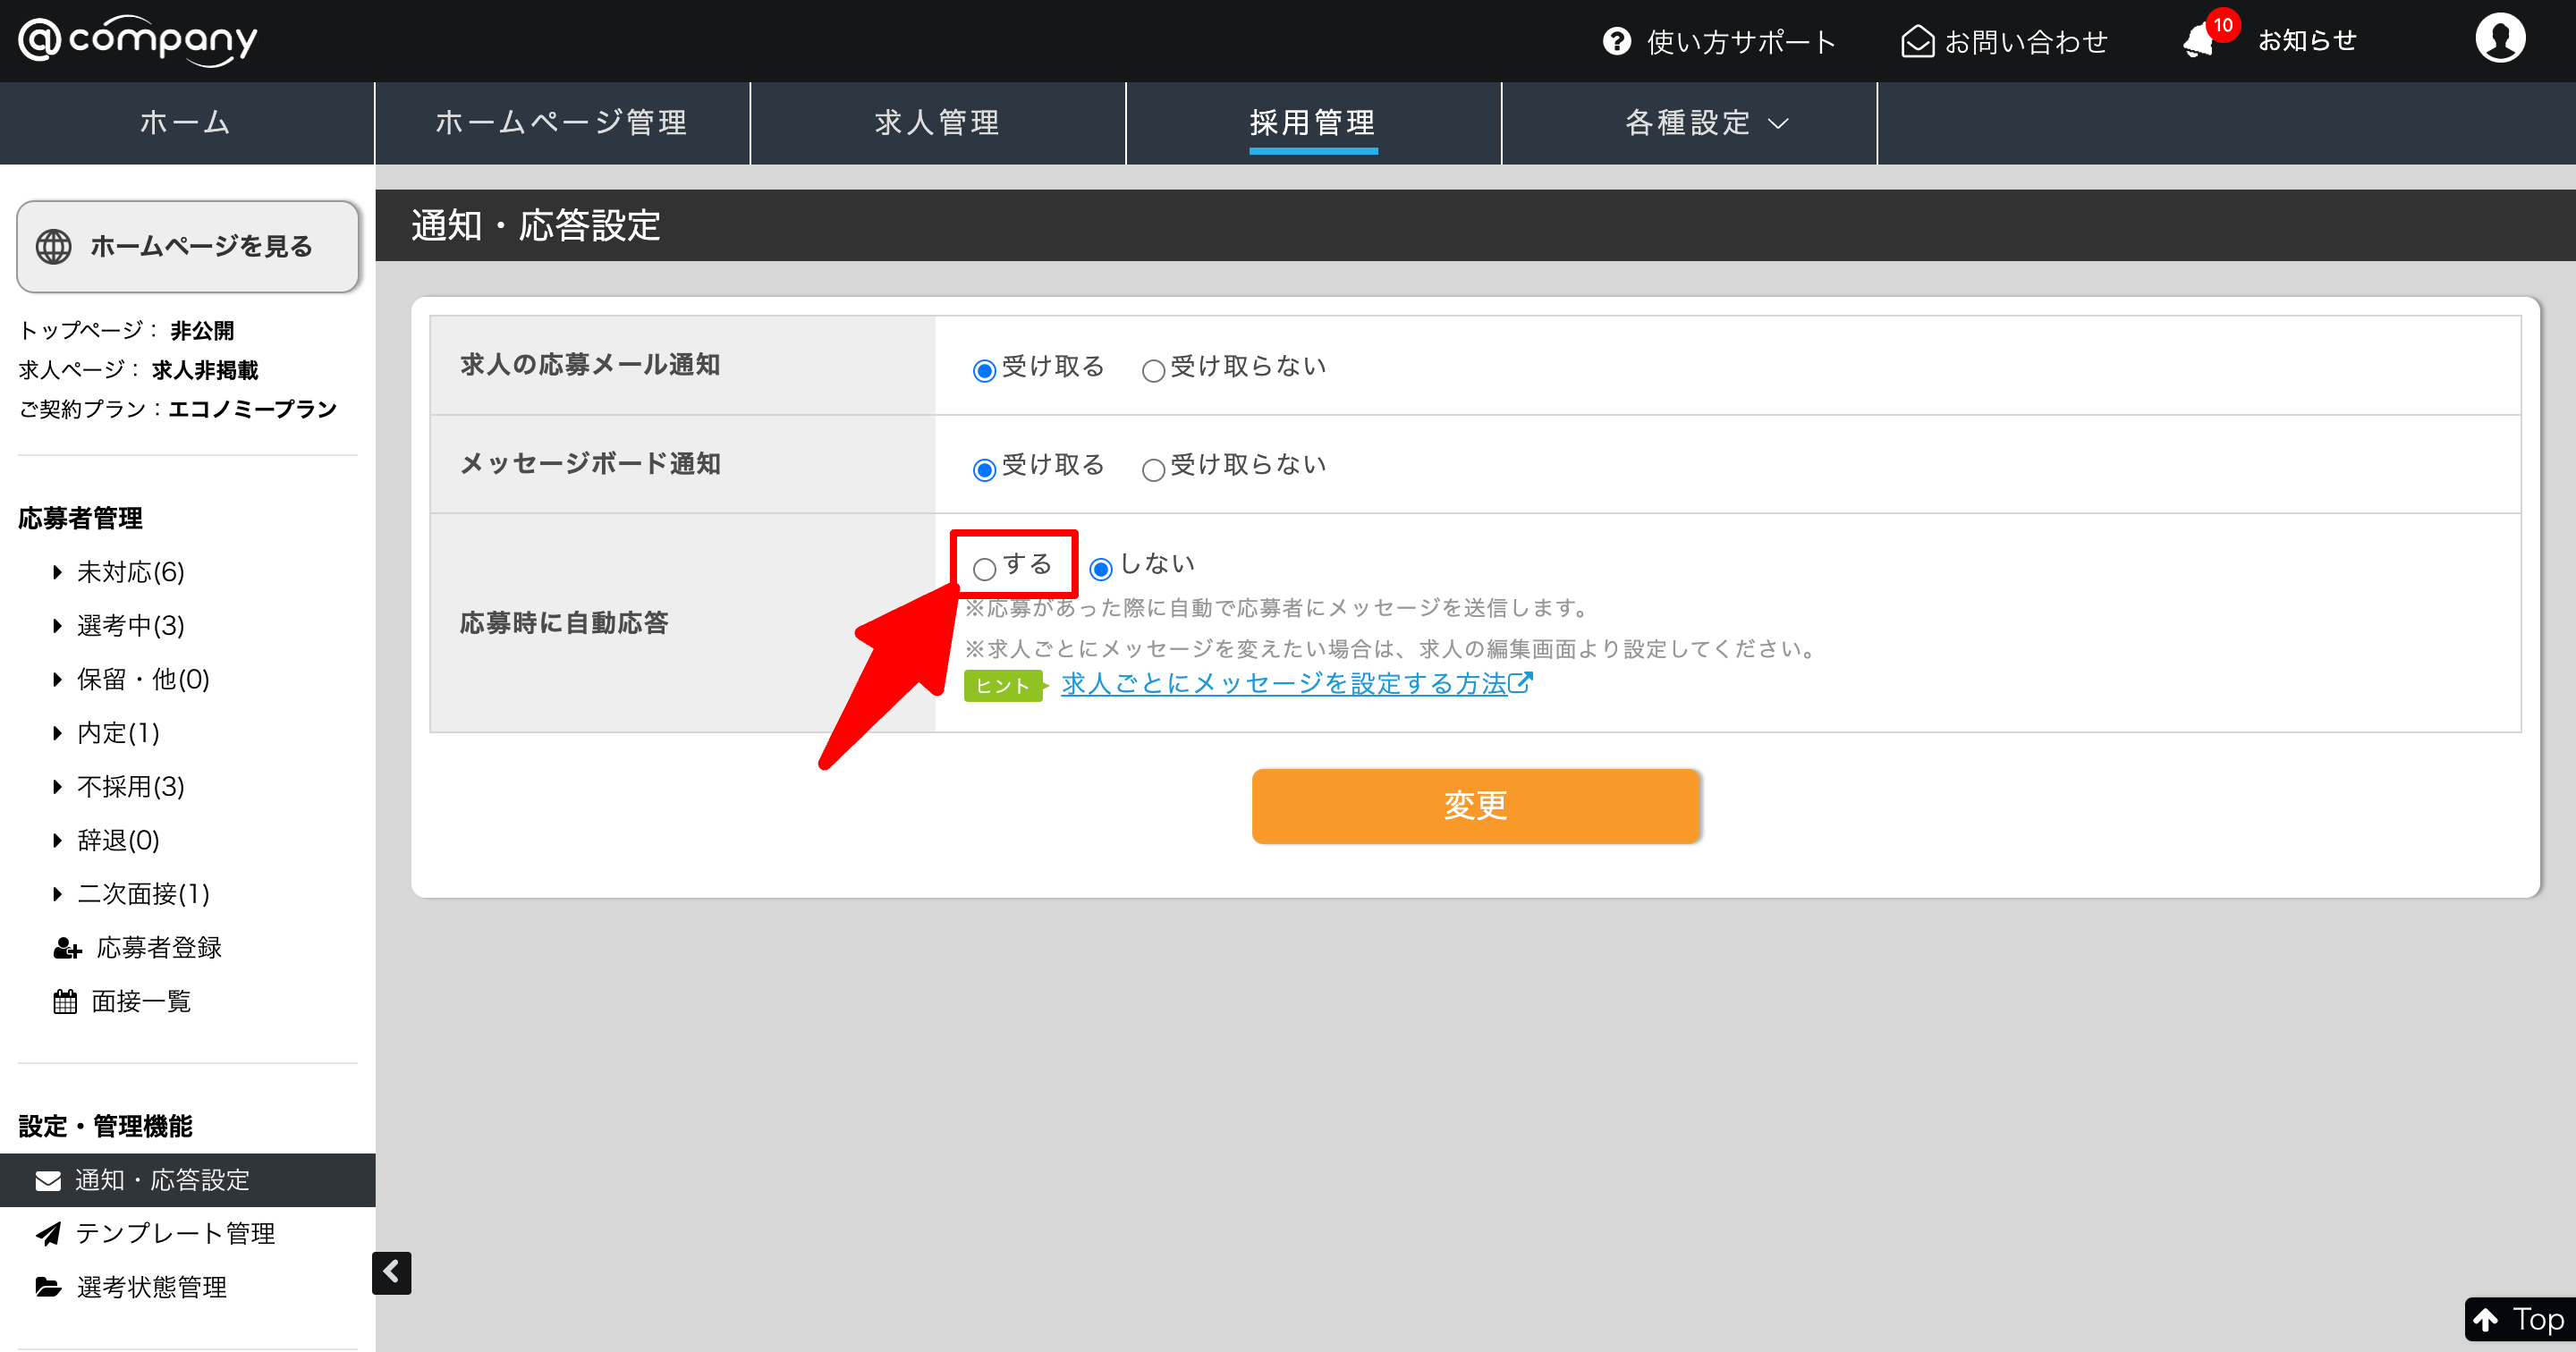Click the notification bell icon
The image size is (2576, 1352).
coord(2198,41)
